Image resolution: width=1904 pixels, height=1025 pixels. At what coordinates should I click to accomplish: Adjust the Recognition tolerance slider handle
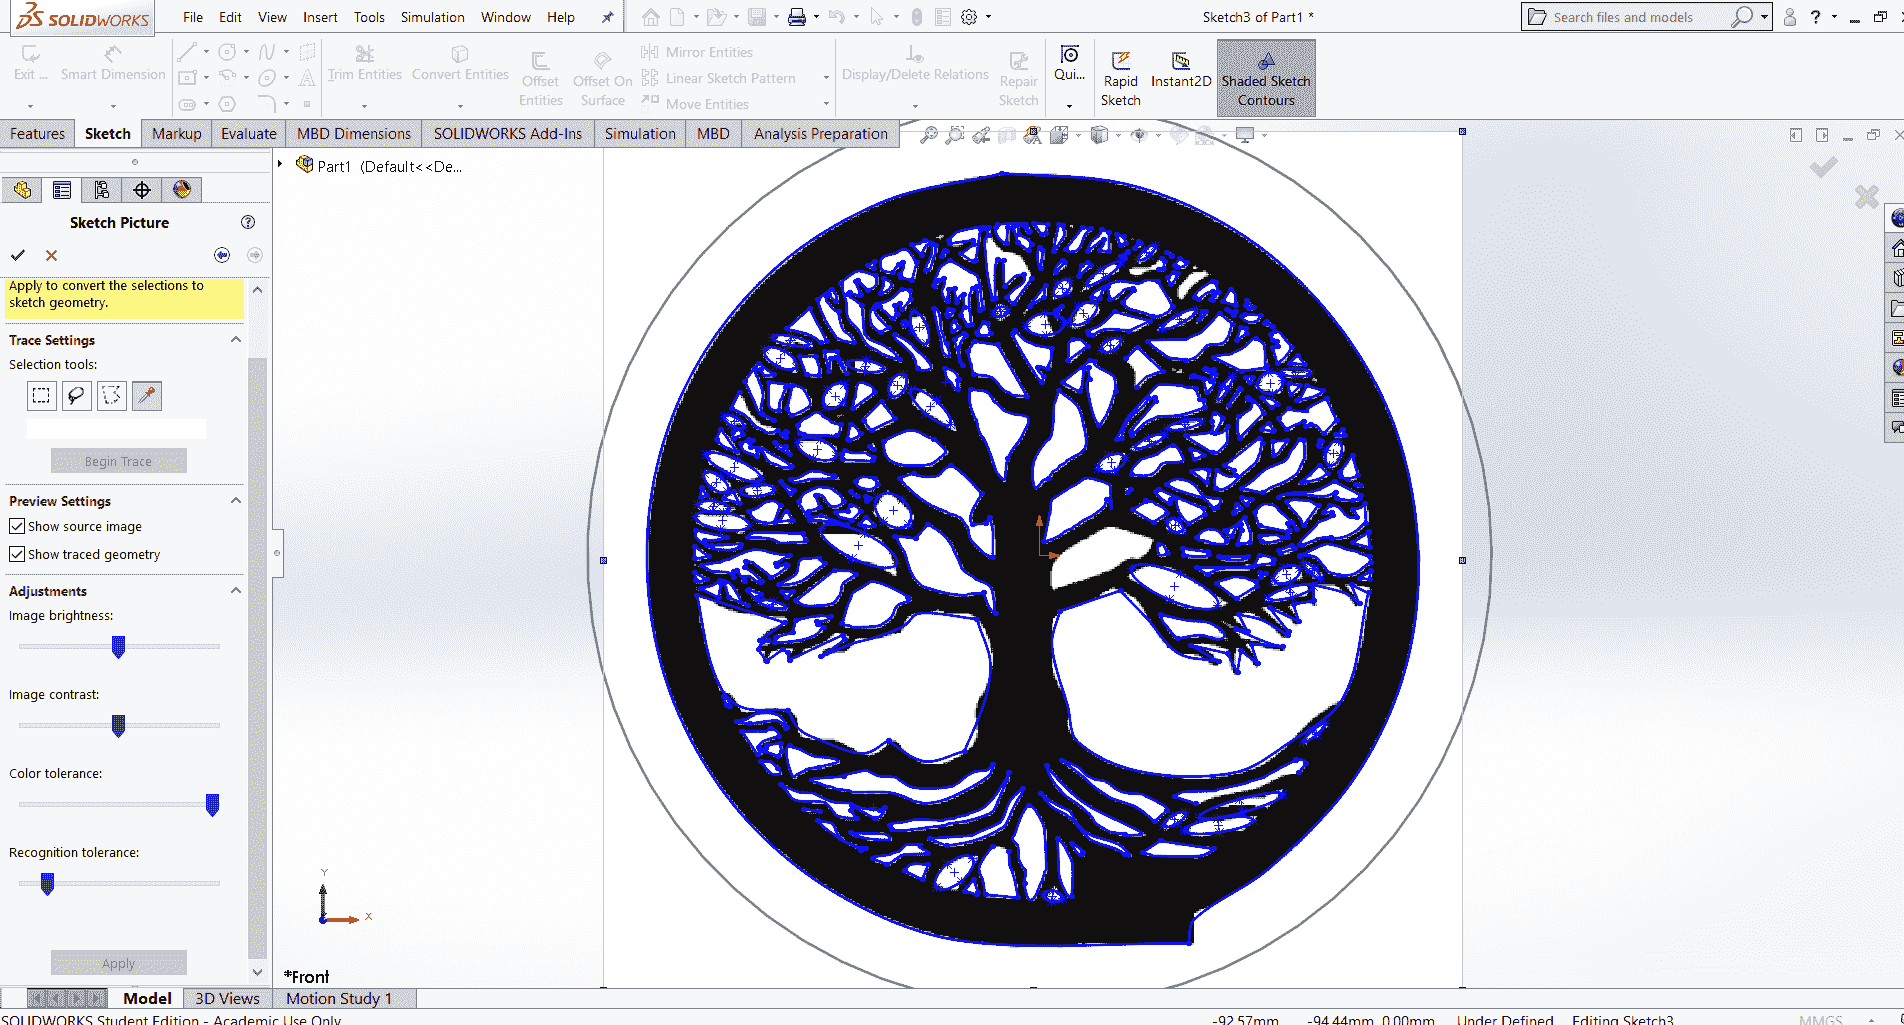click(x=47, y=884)
